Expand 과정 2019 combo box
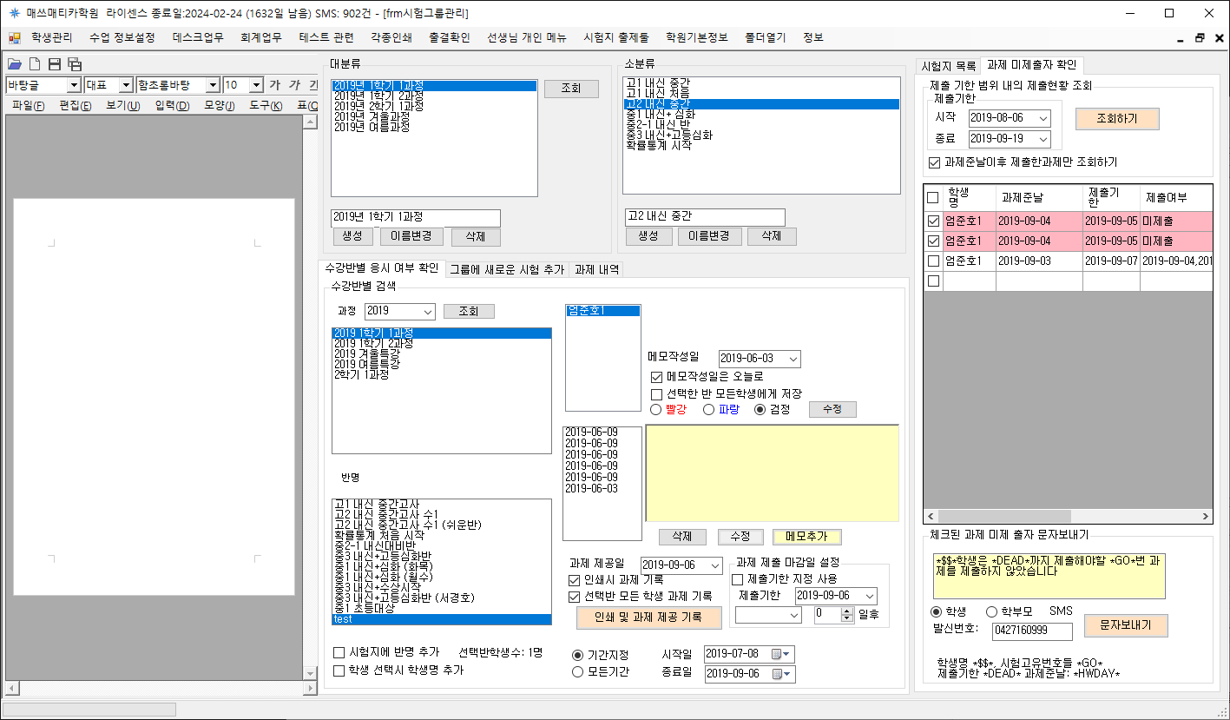This screenshot has width=1230, height=720. point(428,312)
